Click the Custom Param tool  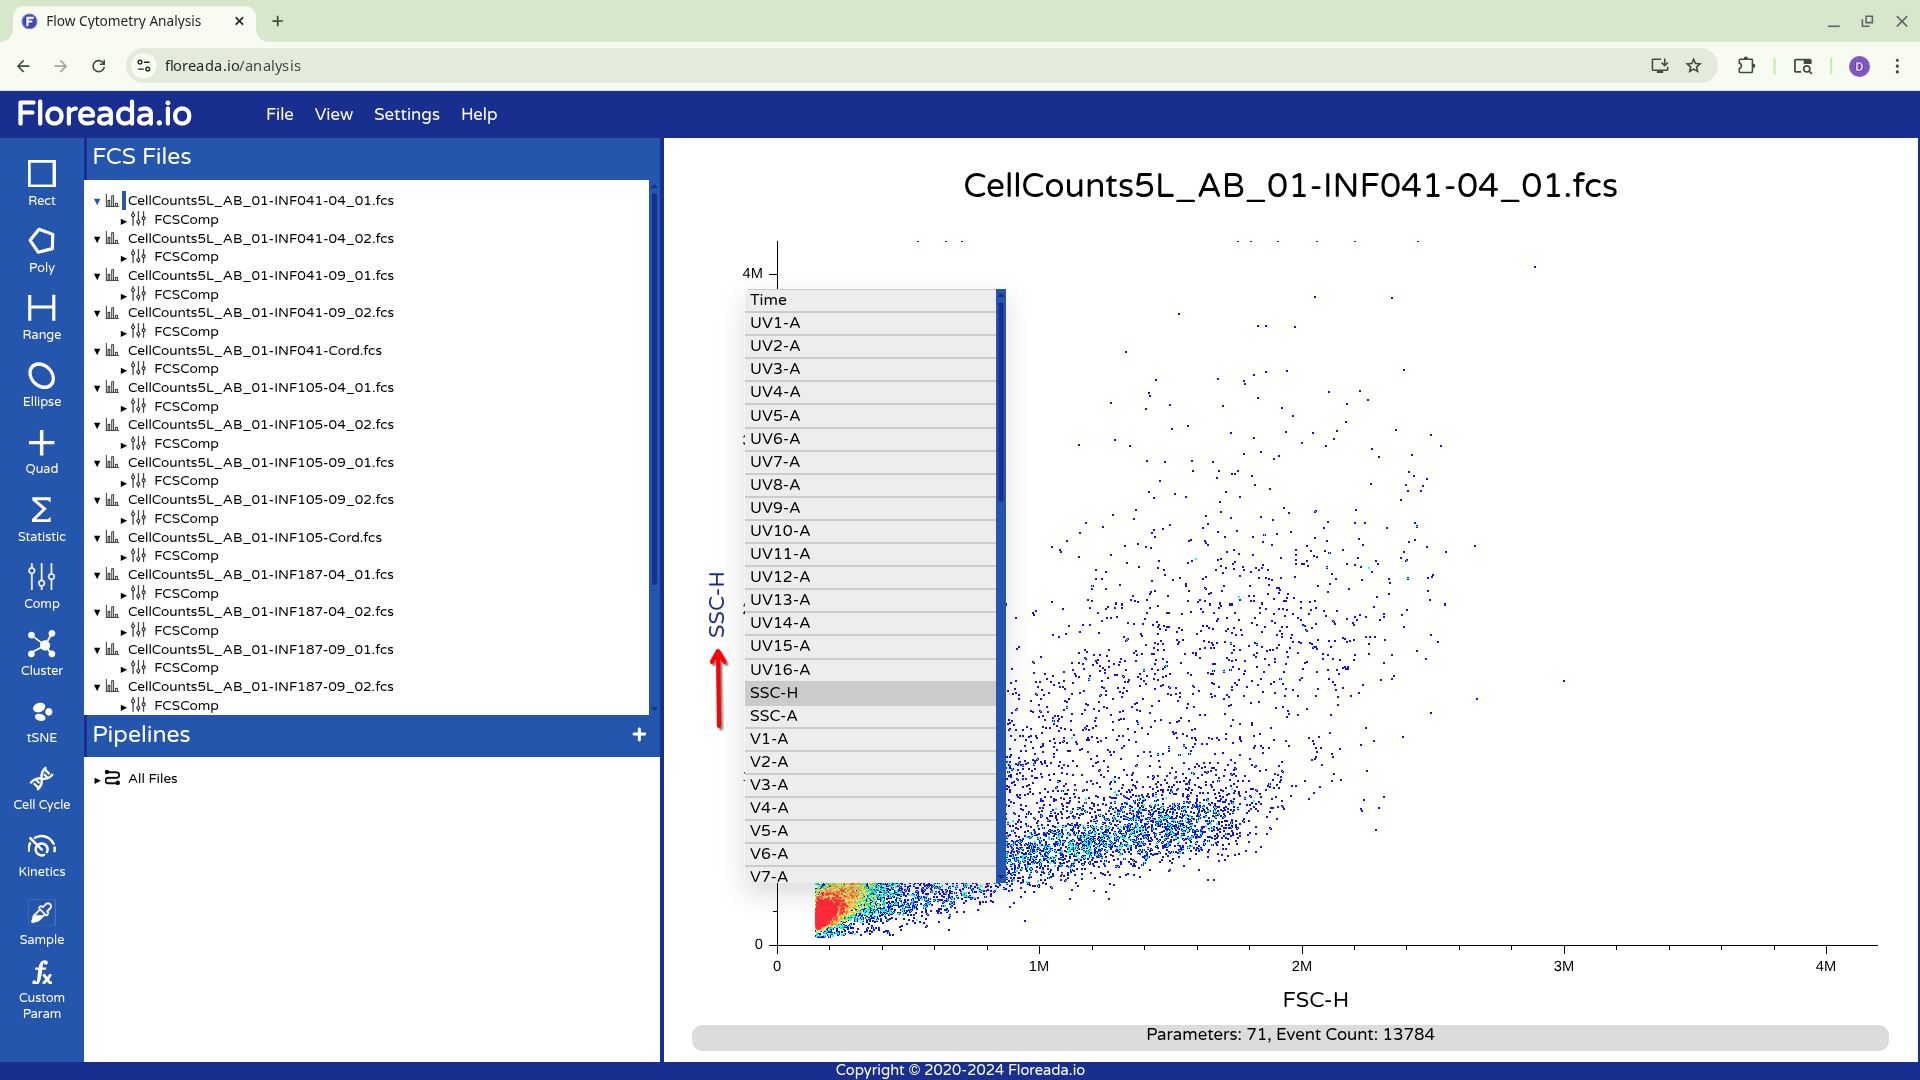pos(41,989)
